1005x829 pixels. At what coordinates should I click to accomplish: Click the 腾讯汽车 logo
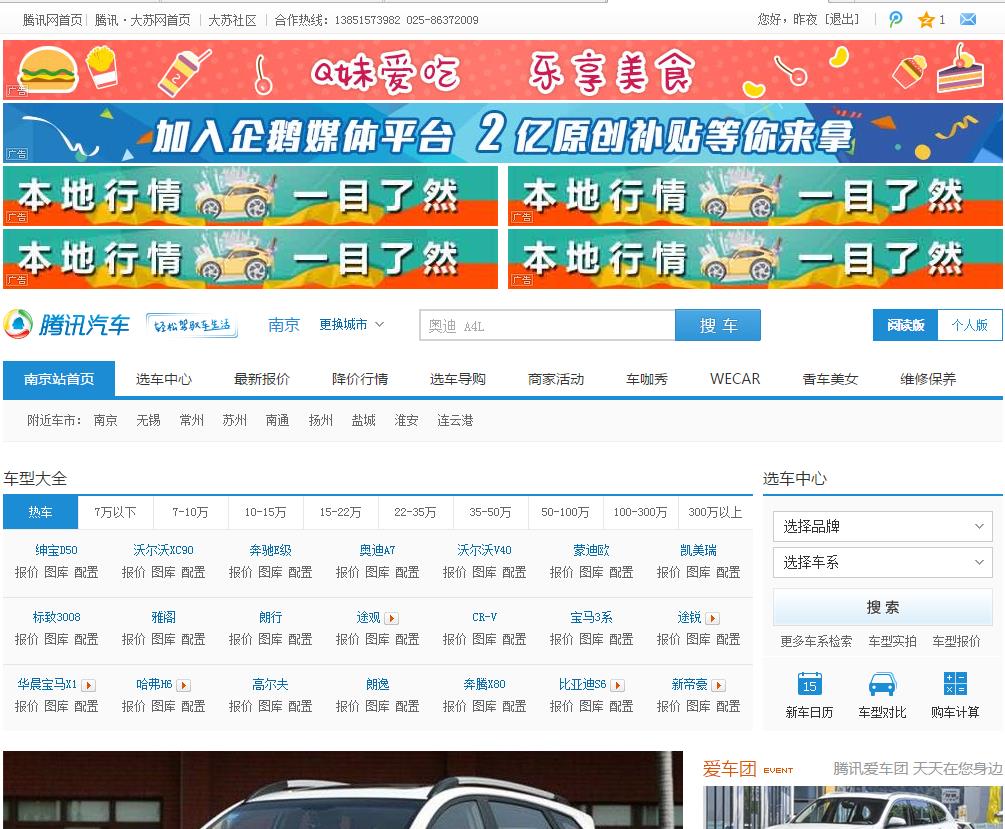(x=67, y=324)
